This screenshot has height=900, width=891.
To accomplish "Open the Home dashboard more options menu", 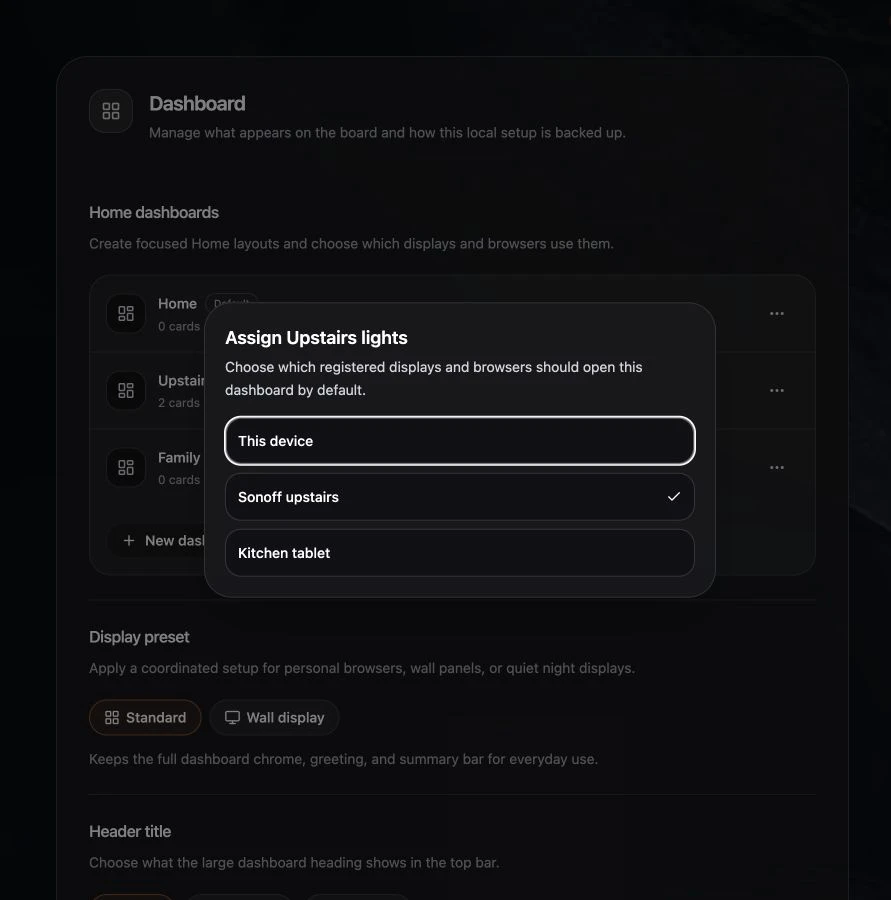I will [x=777, y=313].
